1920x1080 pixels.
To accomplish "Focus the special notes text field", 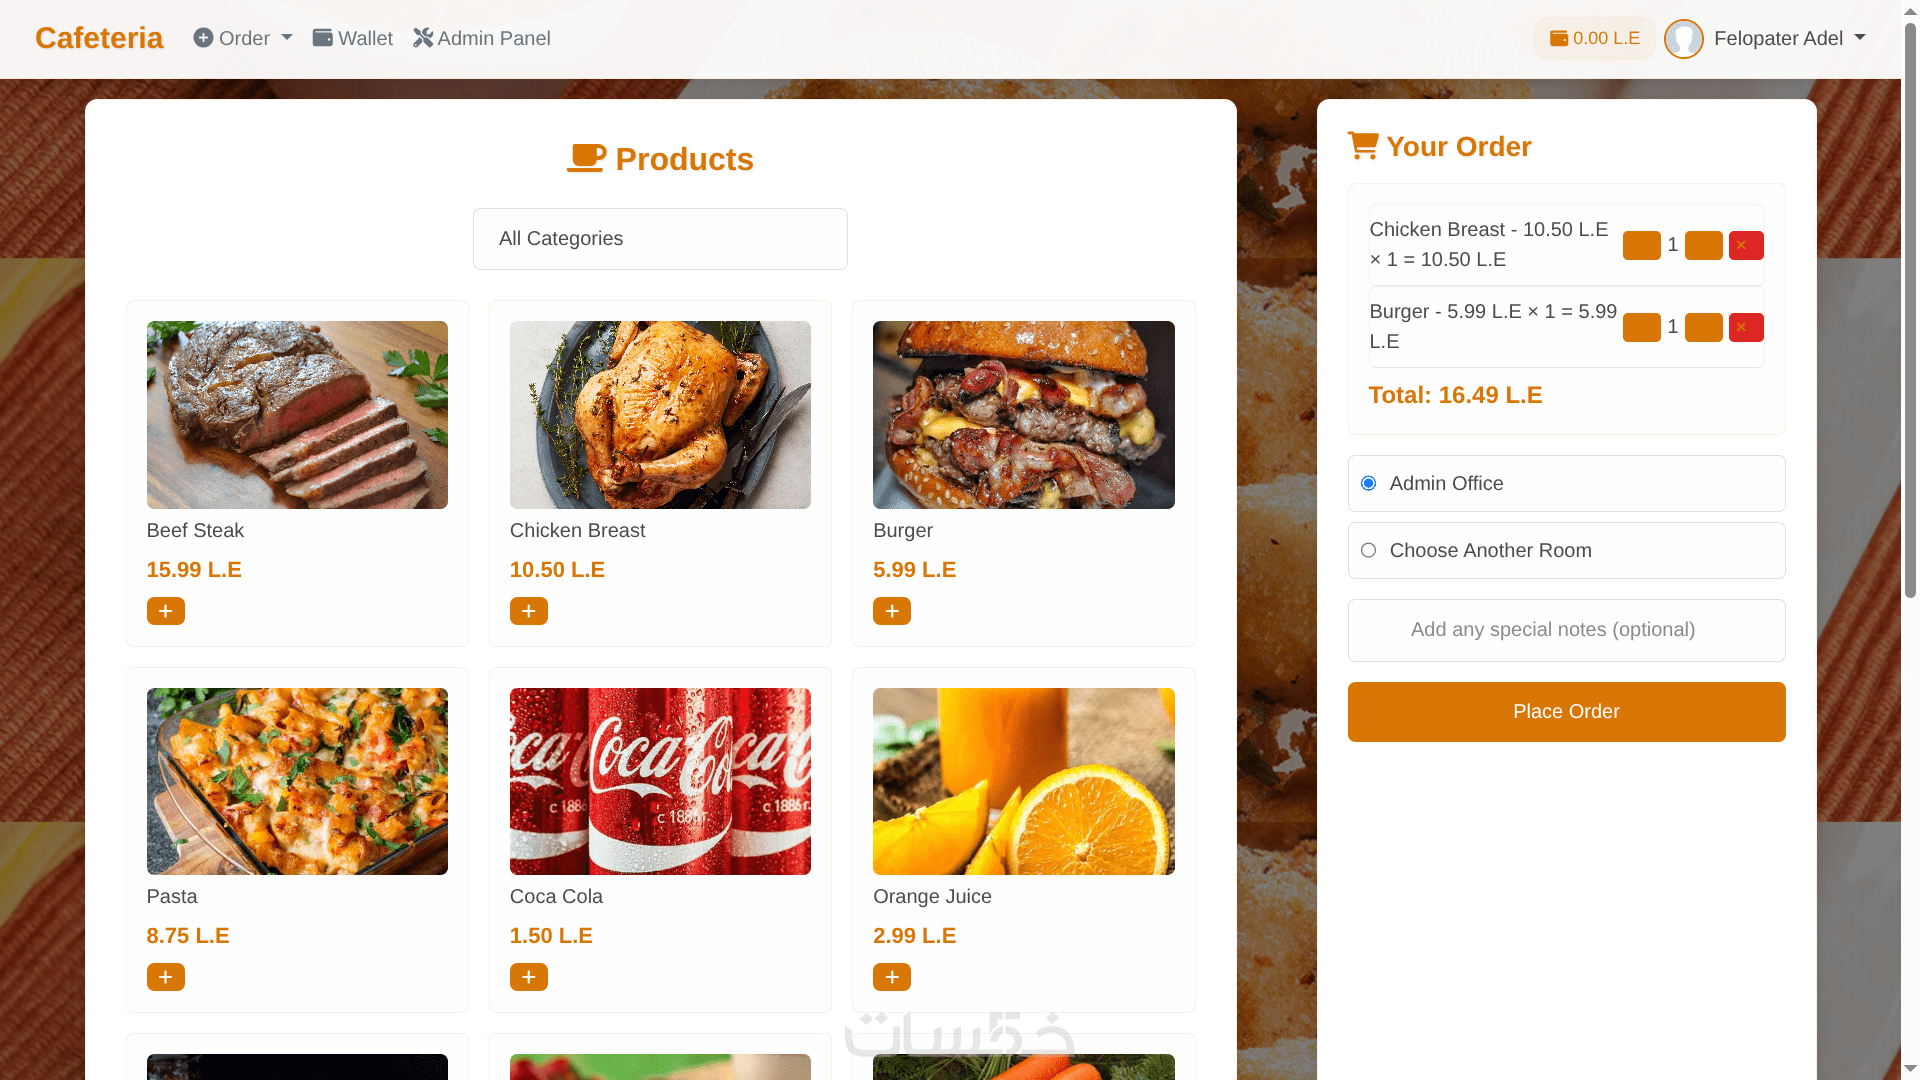I will click(x=1566, y=630).
